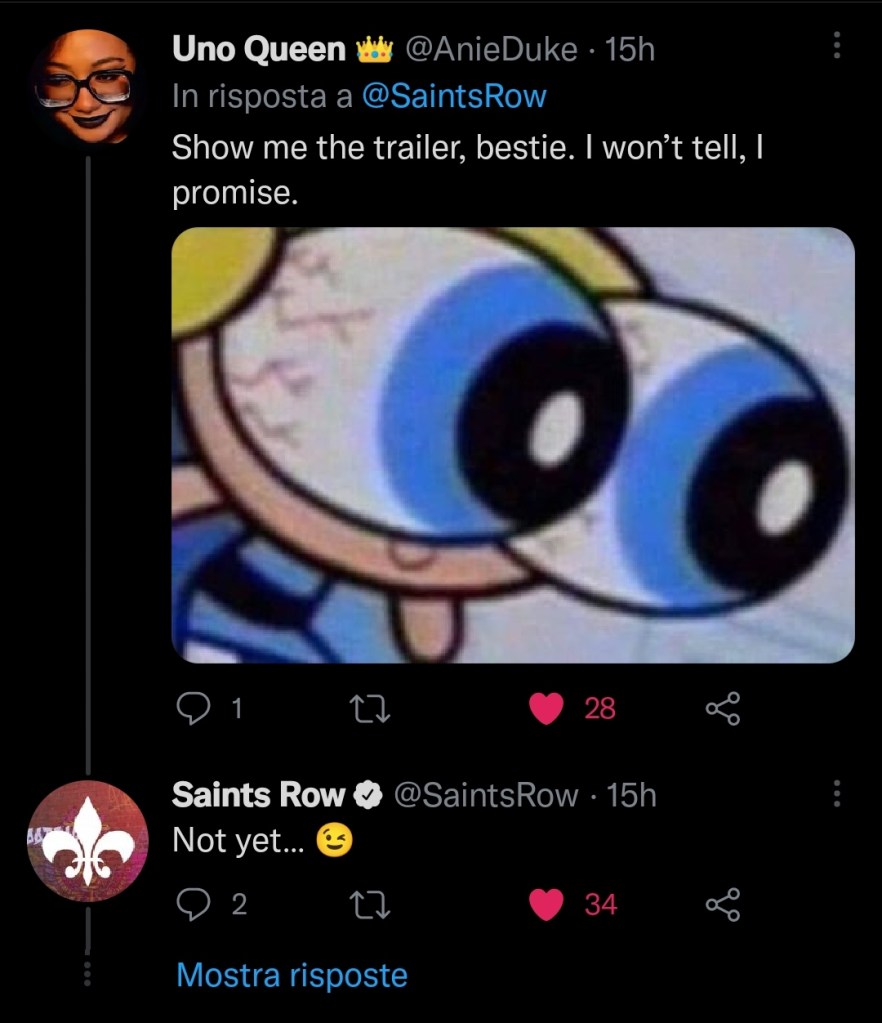Open the @AnieDuke handle

pyautogui.click(x=490, y=48)
